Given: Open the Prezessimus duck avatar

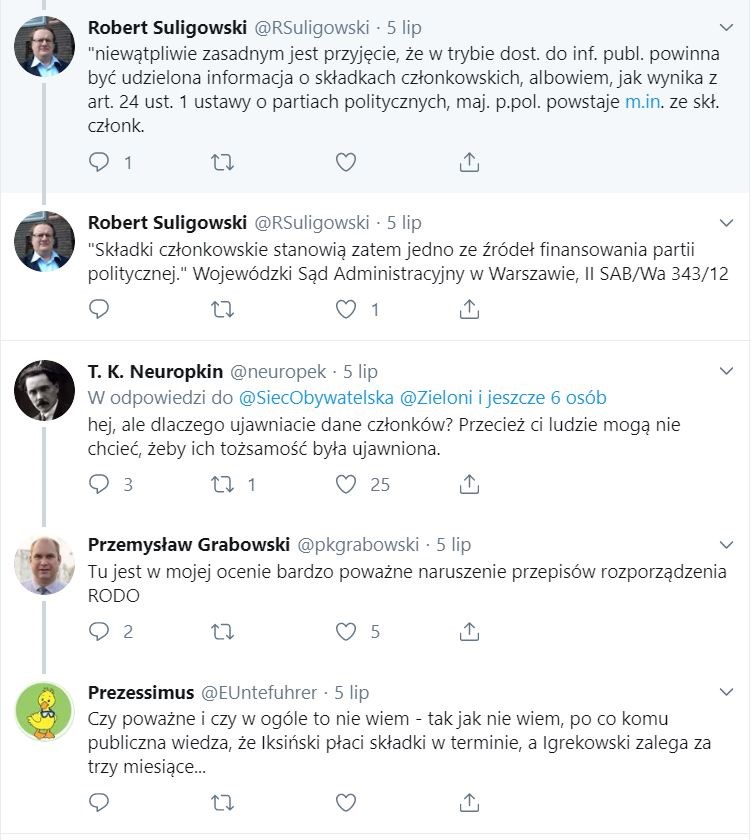Looking at the screenshot, I should 44,711.
